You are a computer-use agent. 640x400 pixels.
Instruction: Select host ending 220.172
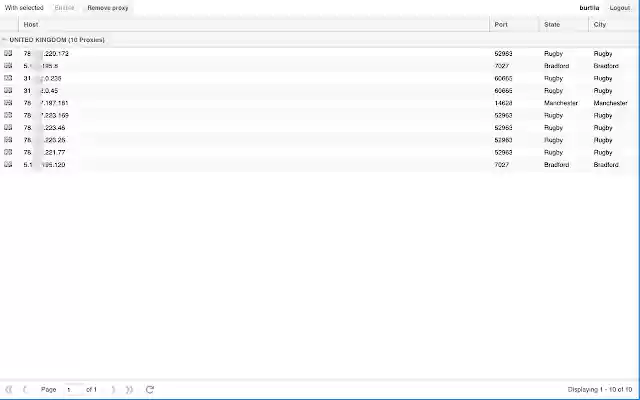(x=46, y=53)
